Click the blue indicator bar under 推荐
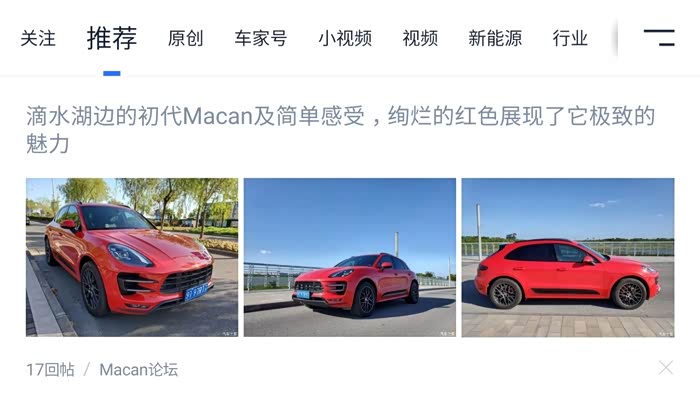Viewport: 700px width, 408px height. point(112,73)
